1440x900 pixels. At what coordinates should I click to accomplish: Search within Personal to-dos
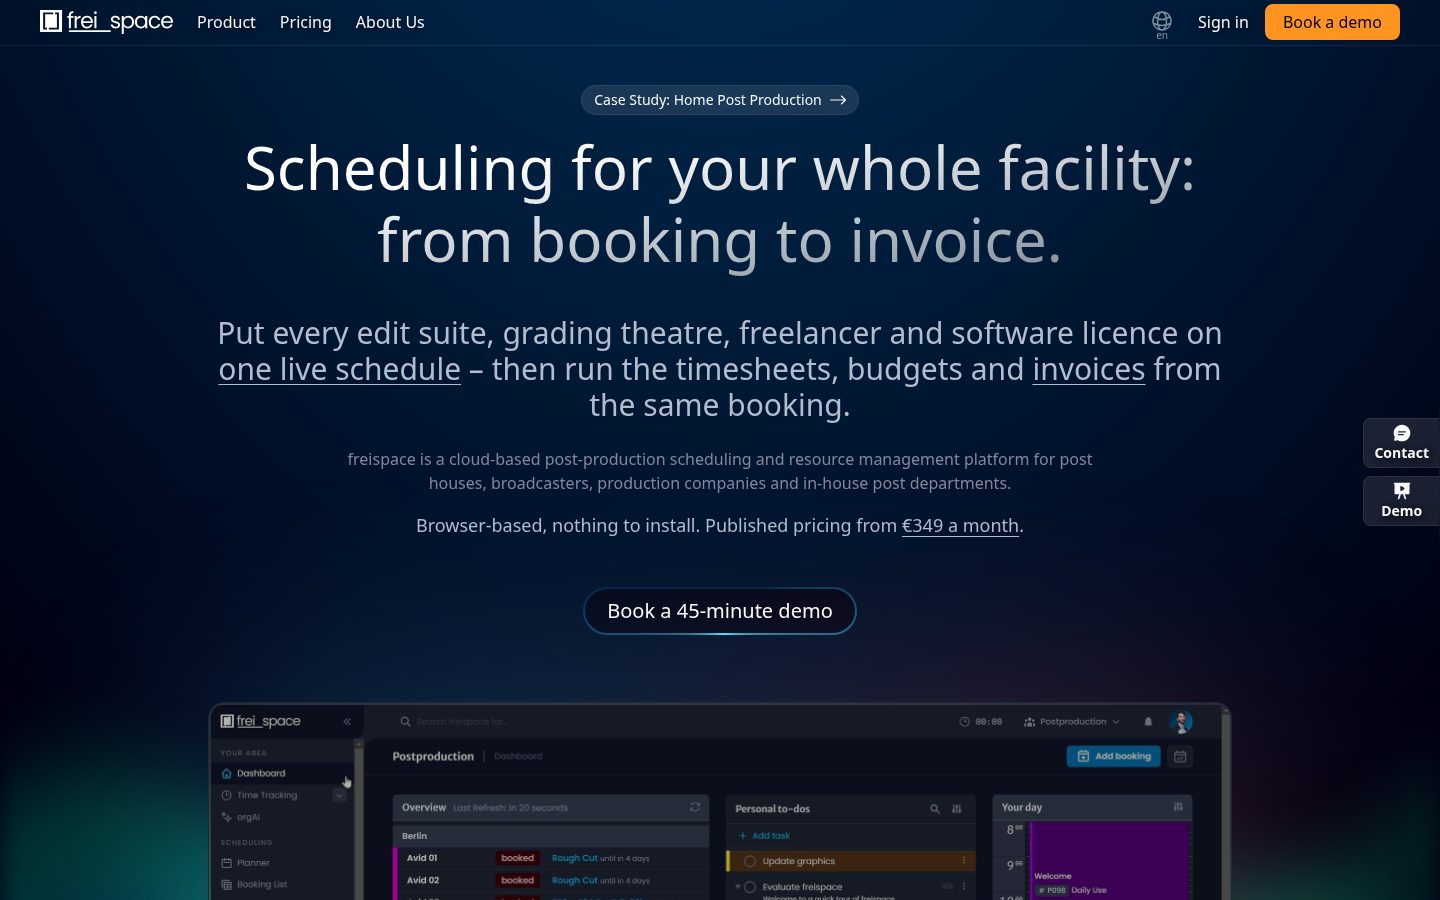935,808
